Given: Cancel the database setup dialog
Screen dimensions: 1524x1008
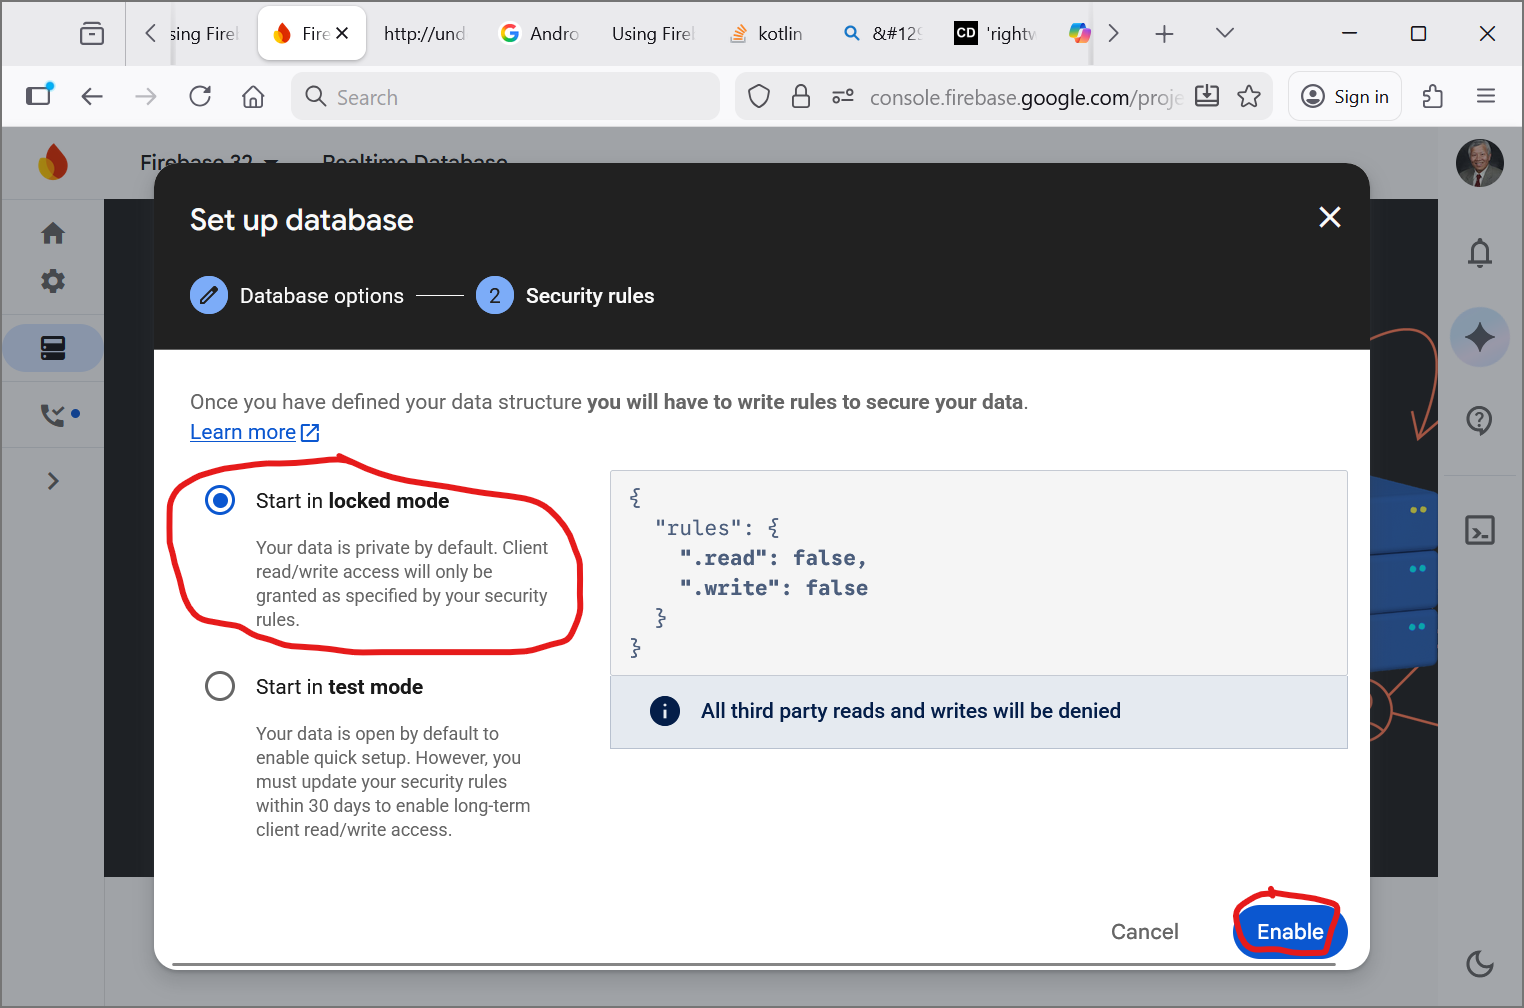Looking at the screenshot, I should click(x=1144, y=931).
